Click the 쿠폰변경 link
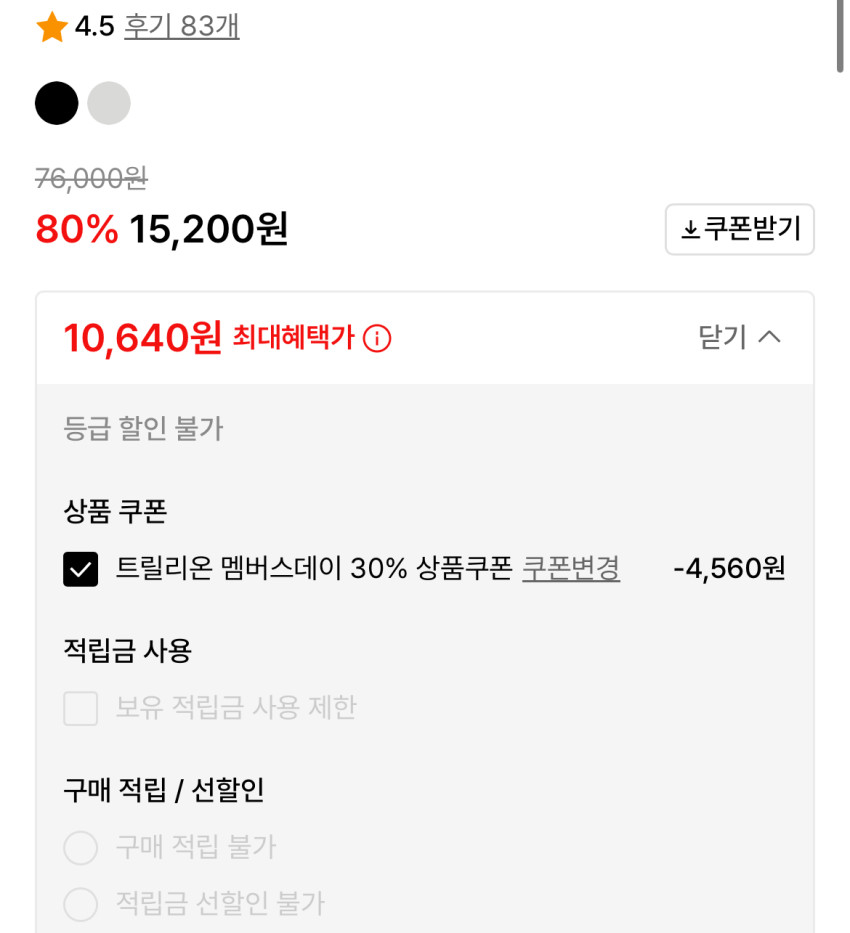The height and width of the screenshot is (933, 850). (571, 569)
